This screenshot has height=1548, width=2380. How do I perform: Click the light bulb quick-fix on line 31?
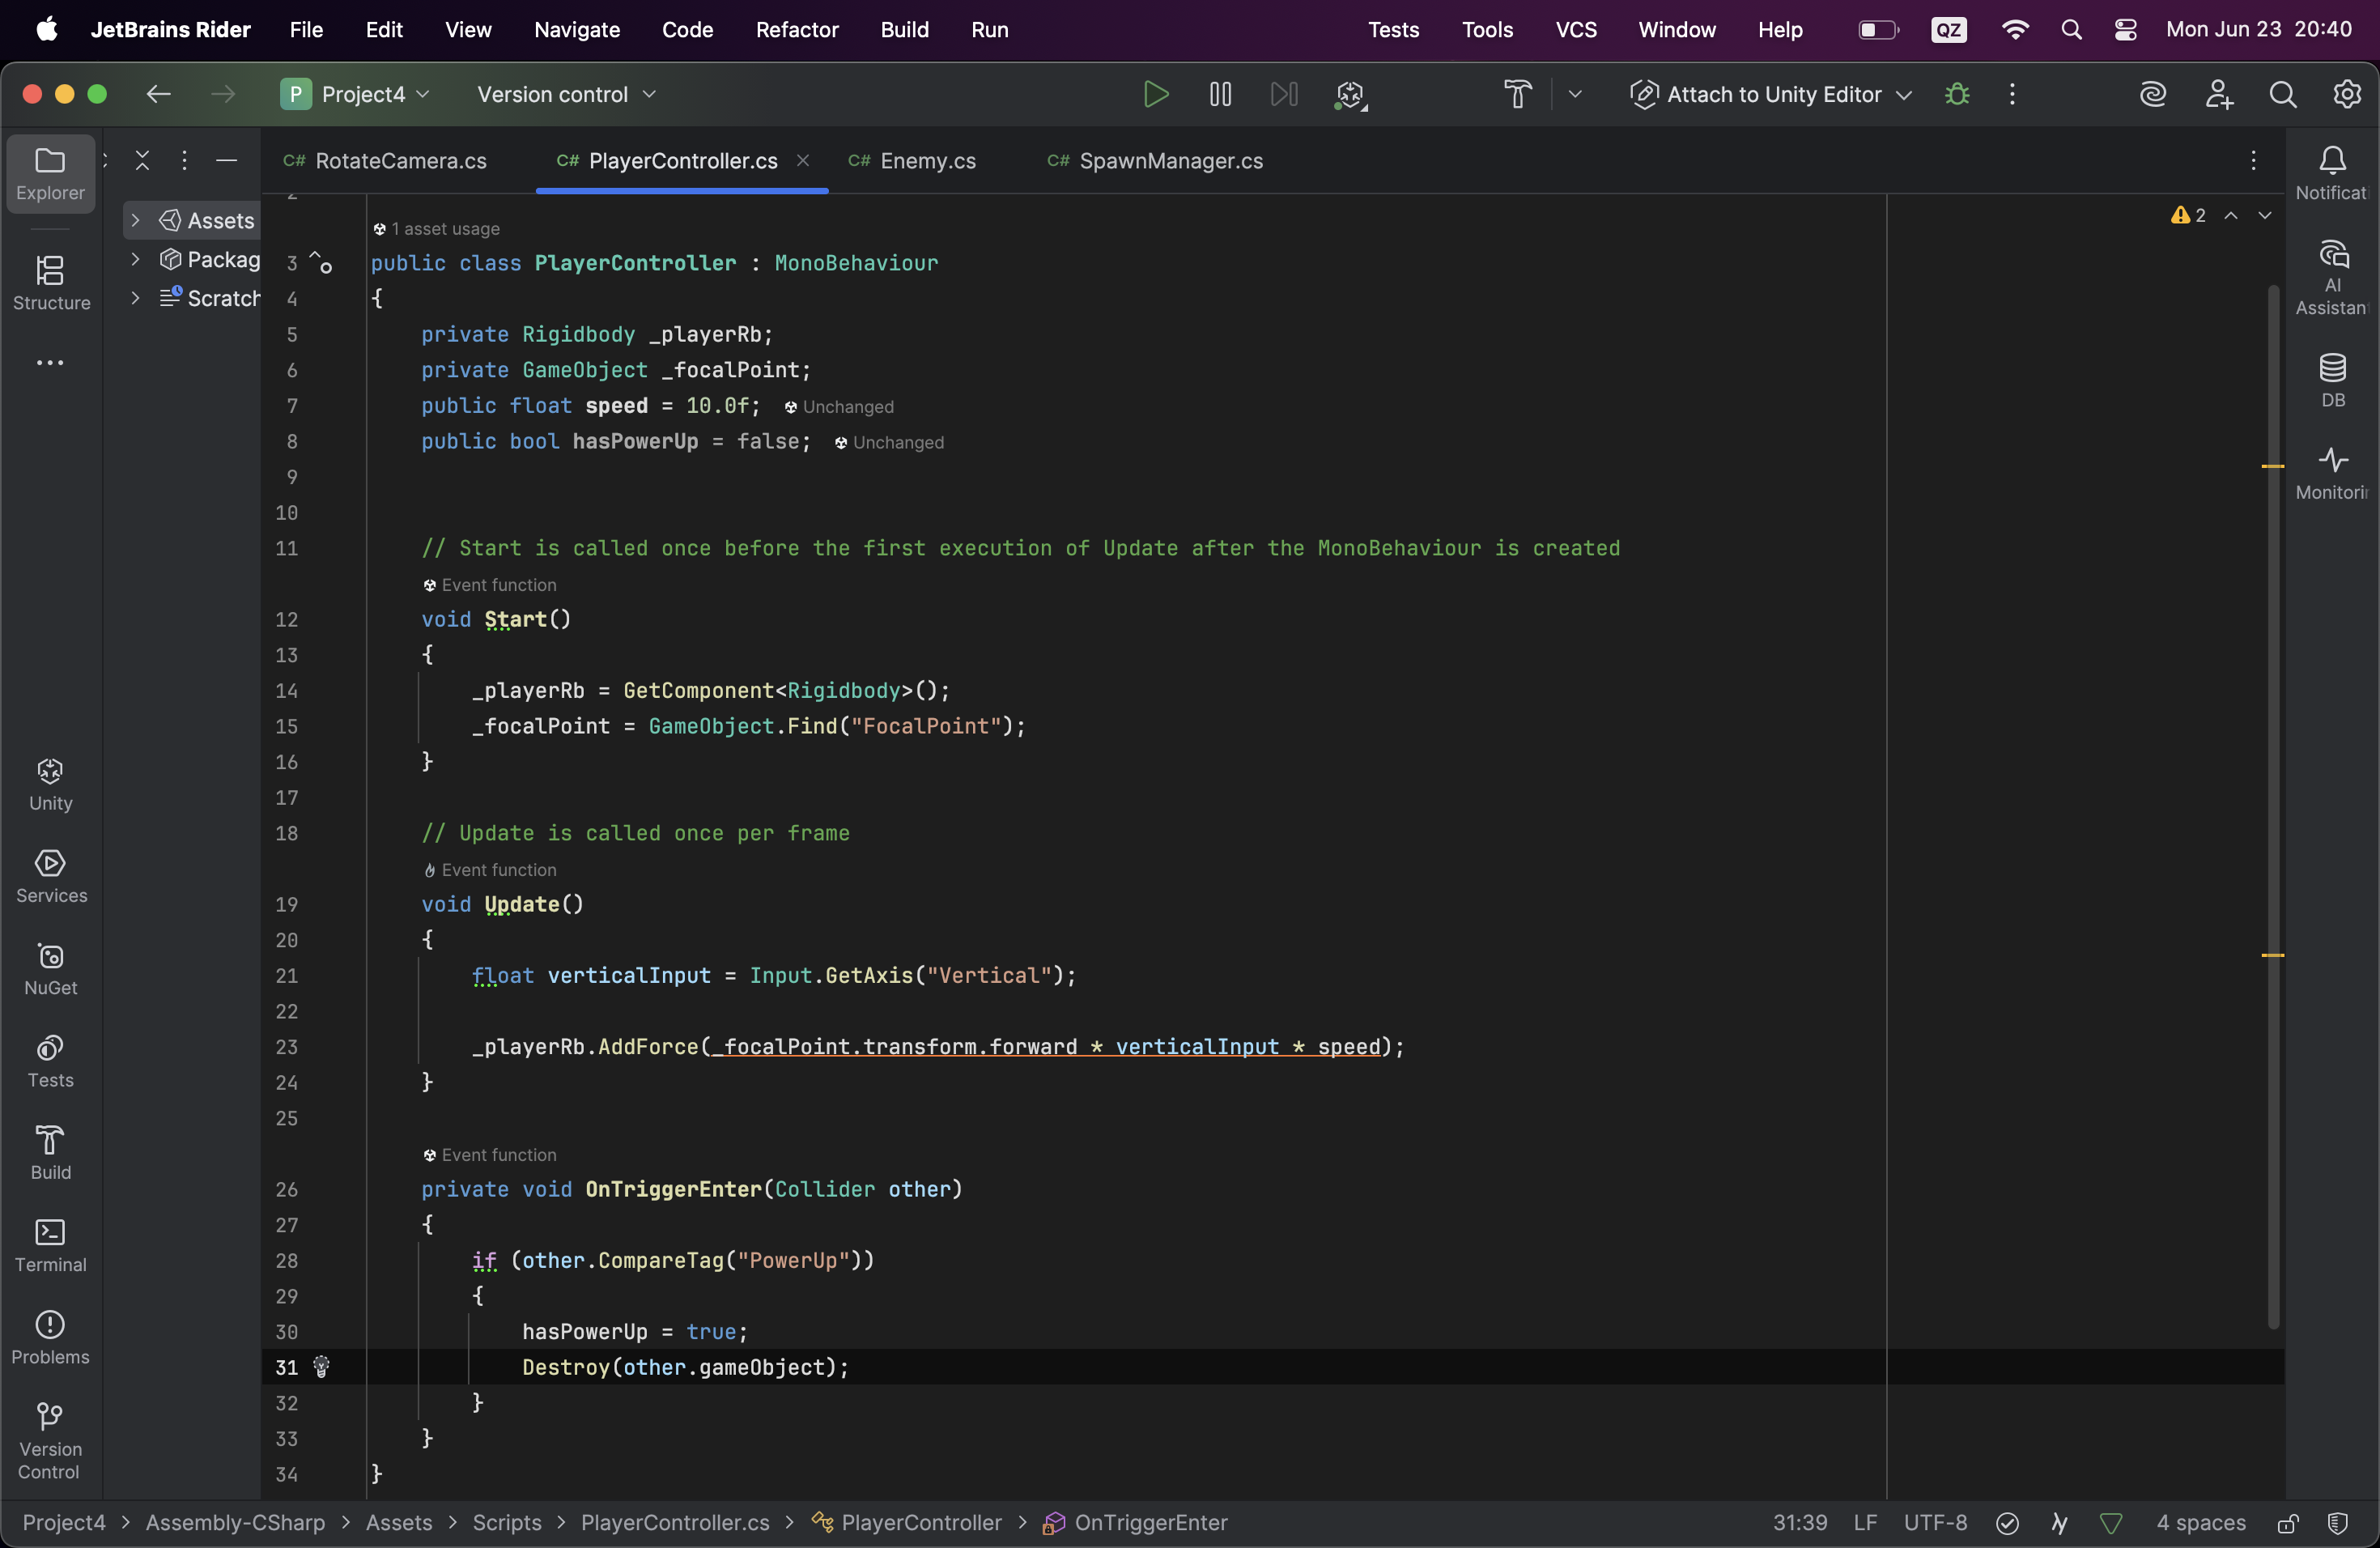pos(321,1366)
